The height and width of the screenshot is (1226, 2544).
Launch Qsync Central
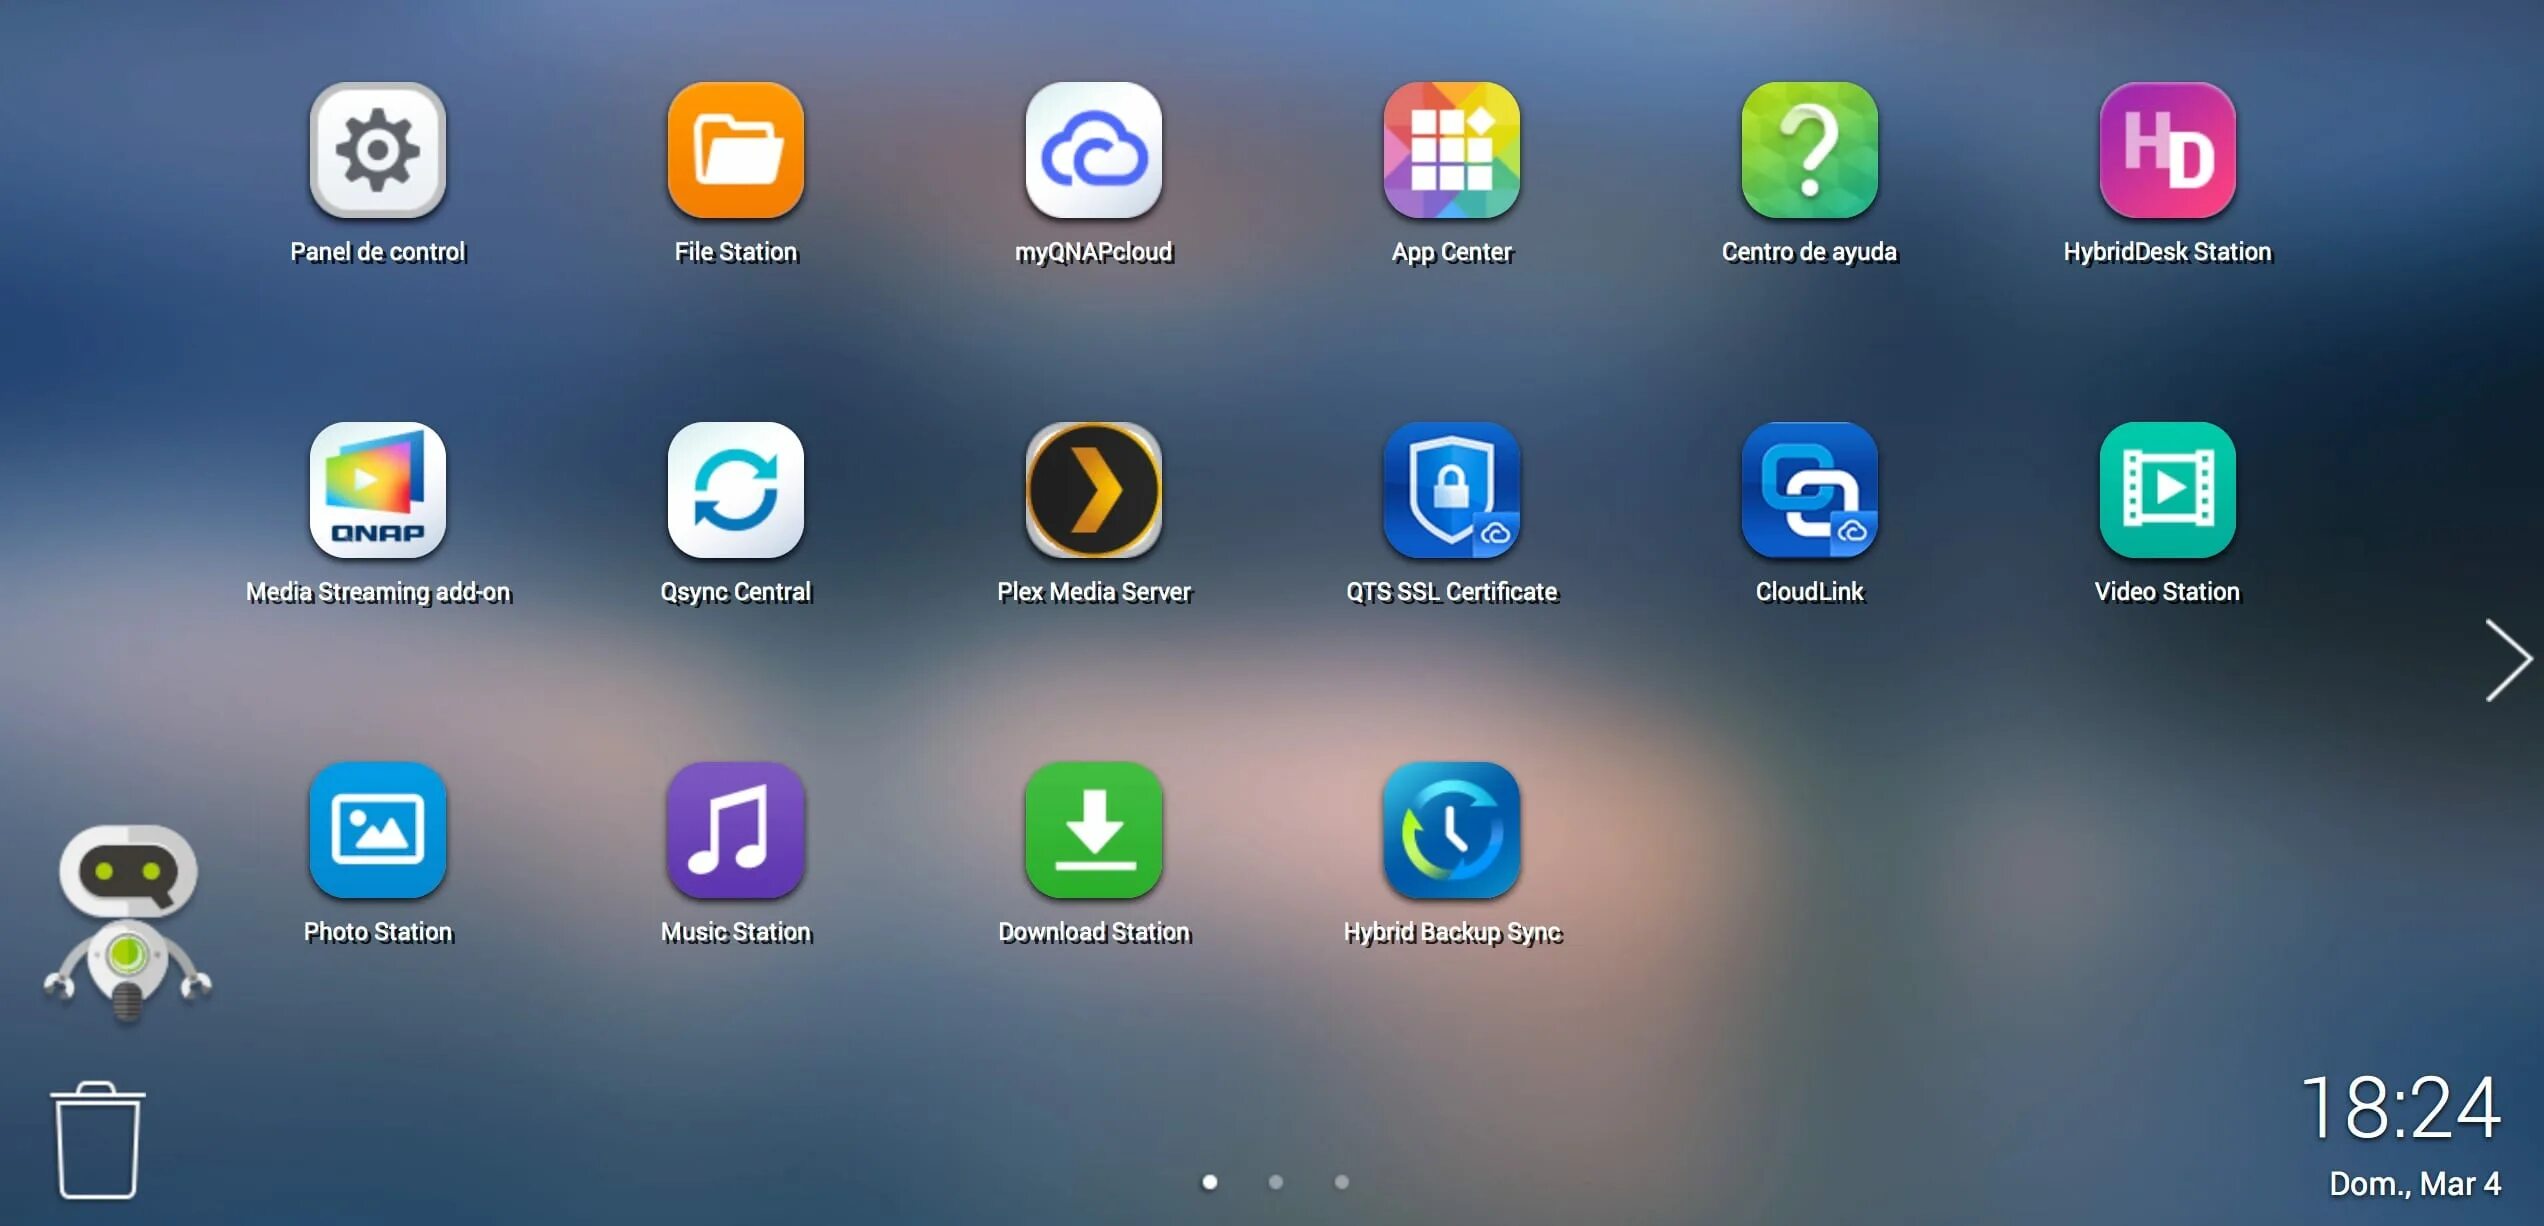point(735,490)
